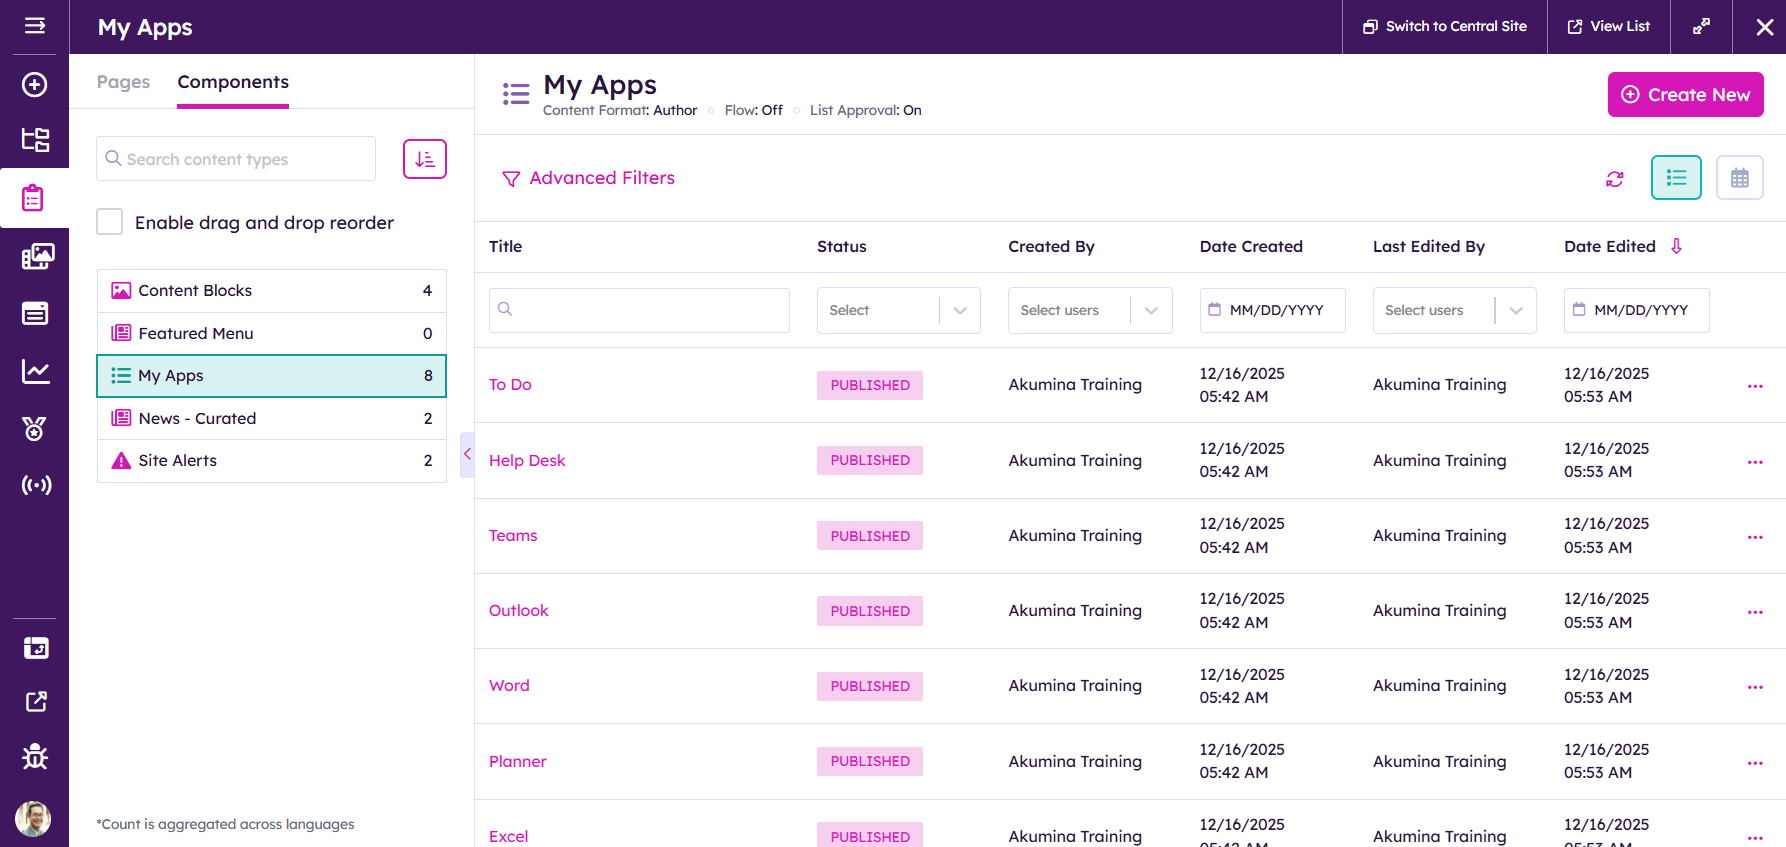This screenshot has height=847, width=1786.
Task: Enable drag and drop reorder checkbox
Action: tap(110, 222)
